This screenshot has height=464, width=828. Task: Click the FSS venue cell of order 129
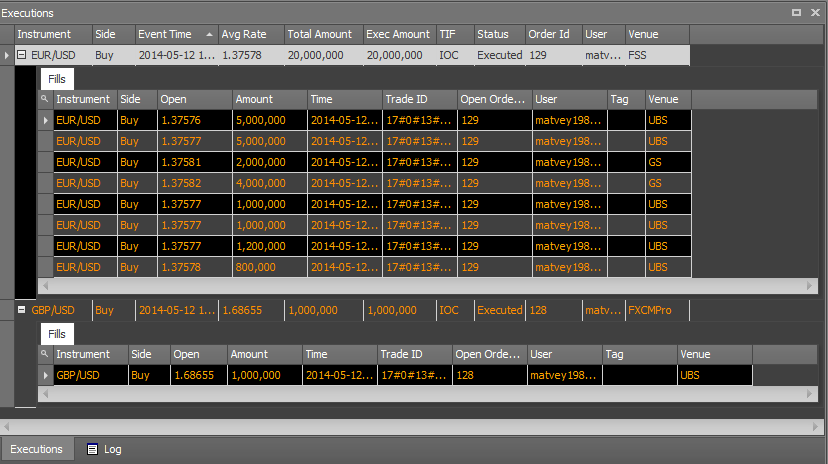(x=657, y=55)
